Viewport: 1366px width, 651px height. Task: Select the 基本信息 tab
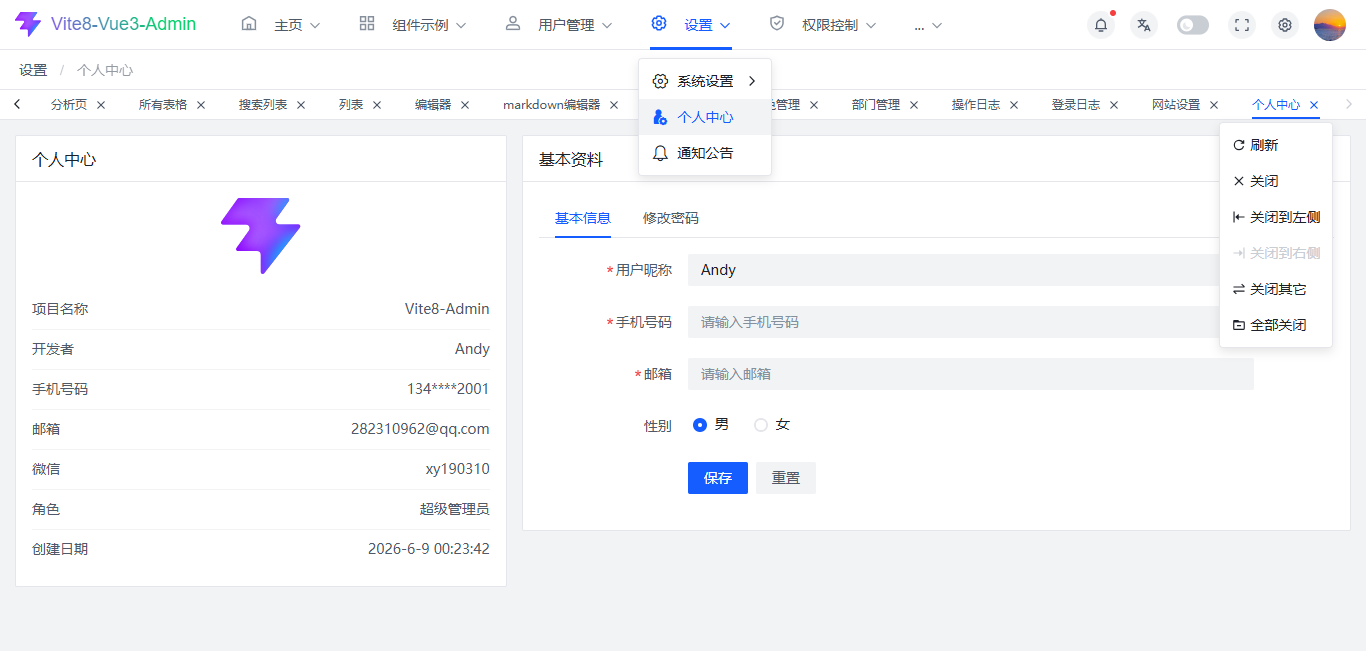click(583, 218)
